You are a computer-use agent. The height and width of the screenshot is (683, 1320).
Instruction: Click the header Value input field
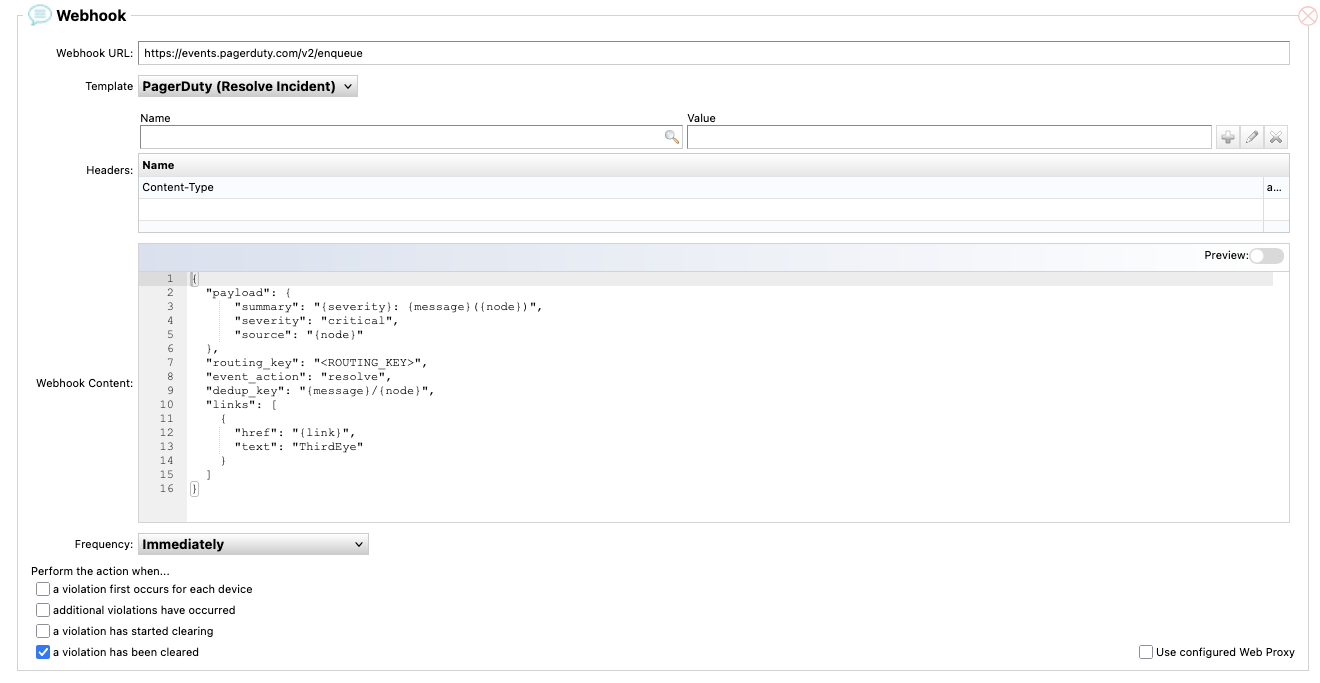[949, 137]
